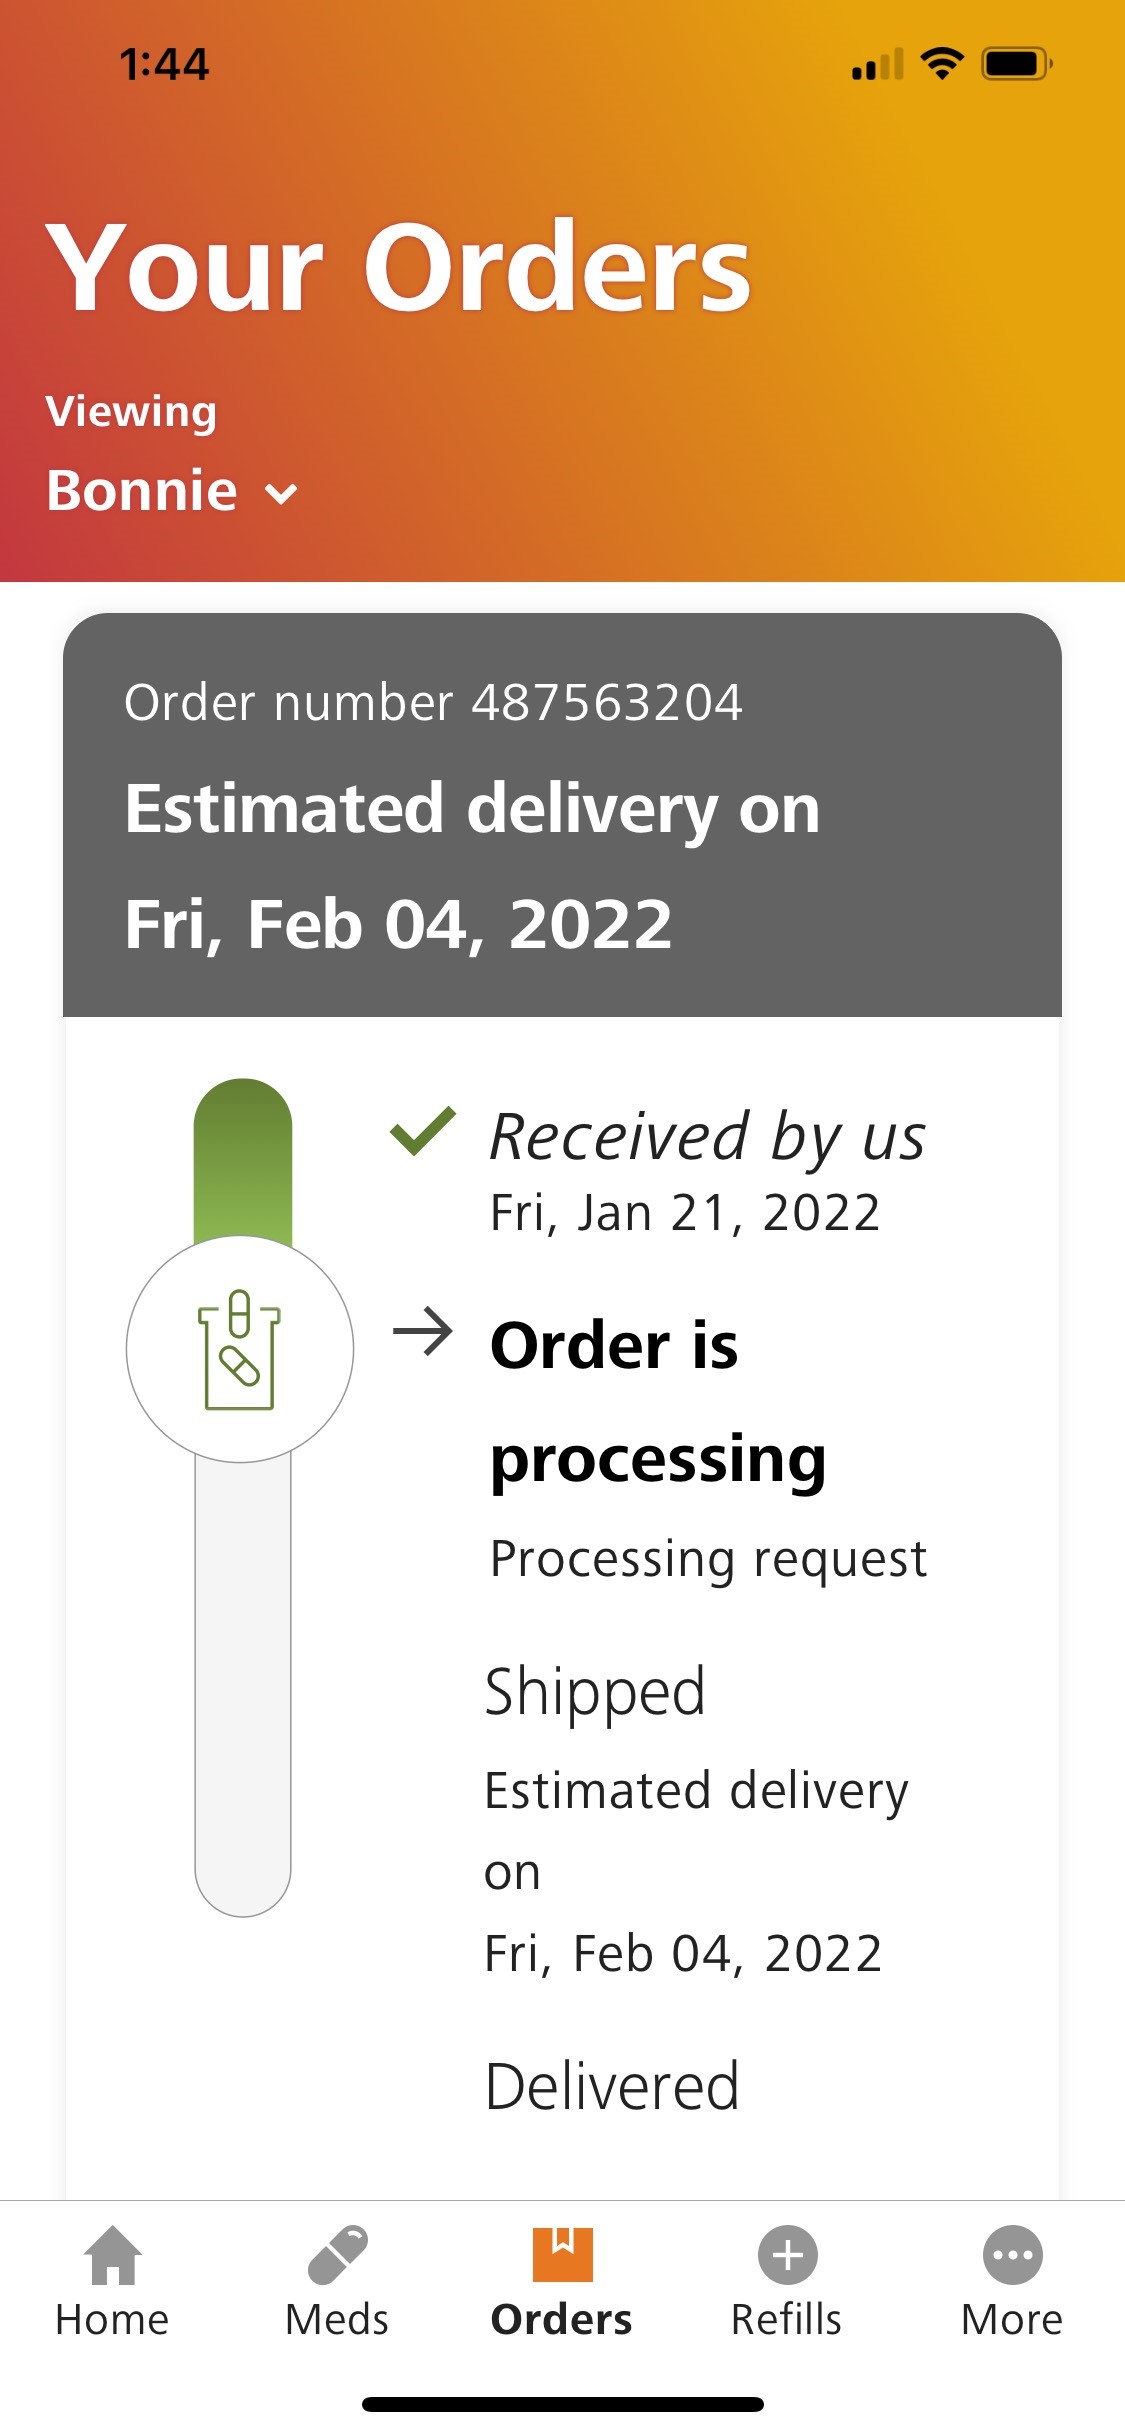
Task: Check the battery status icon
Action: click(1016, 64)
